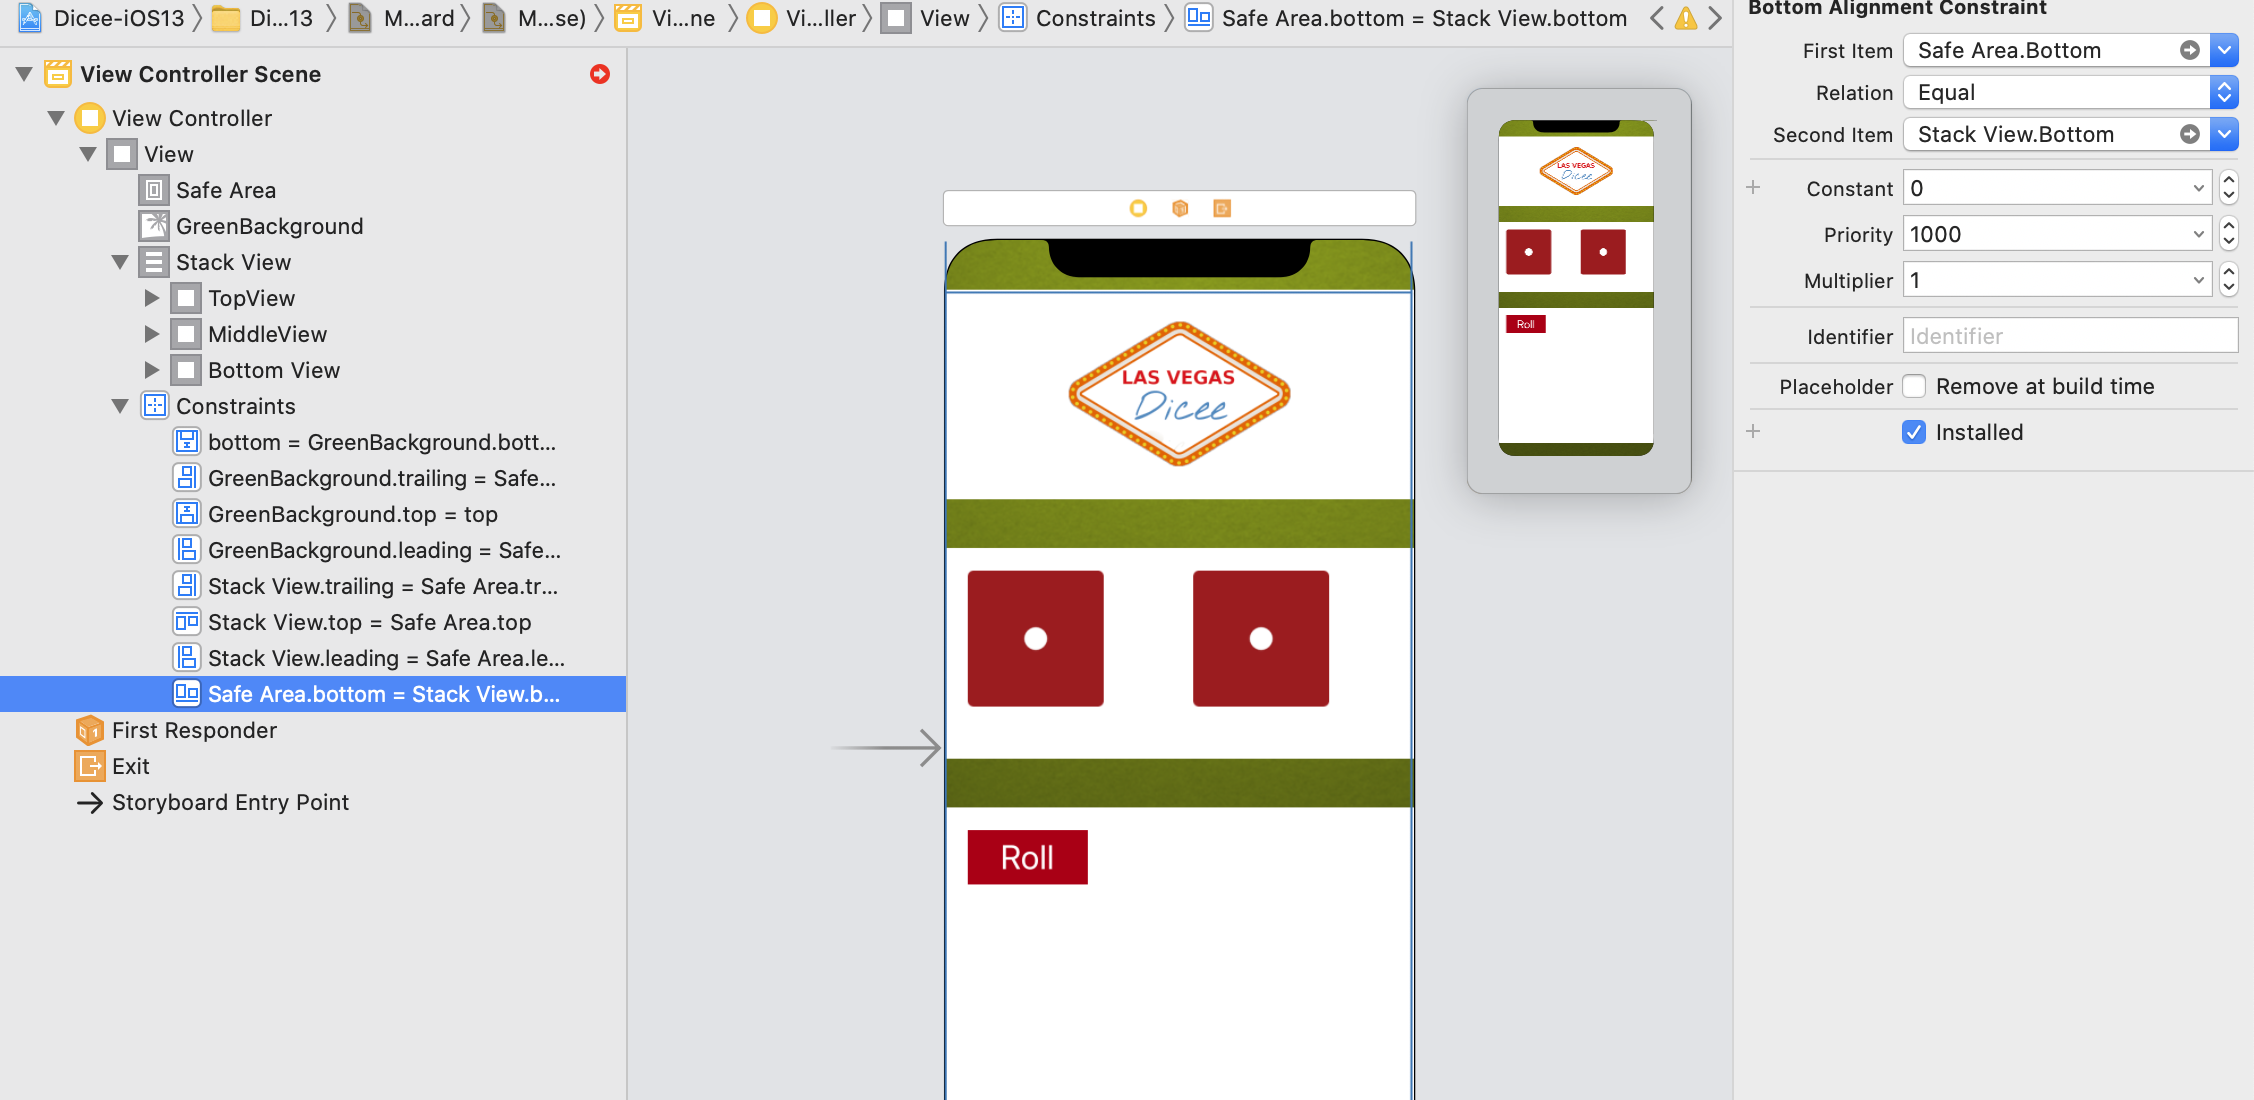Enable the Remove at build time checkbox

[x=1914, y=386]
